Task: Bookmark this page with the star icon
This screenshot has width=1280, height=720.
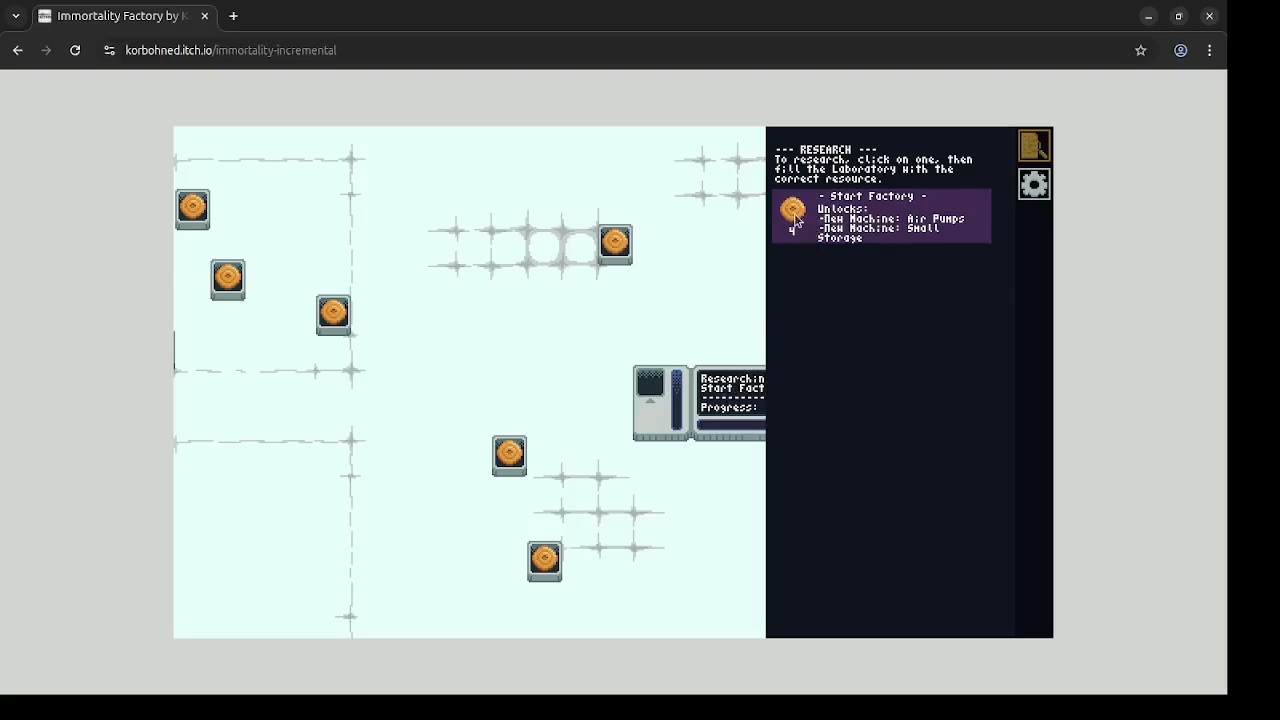Action: [1140, 50]
